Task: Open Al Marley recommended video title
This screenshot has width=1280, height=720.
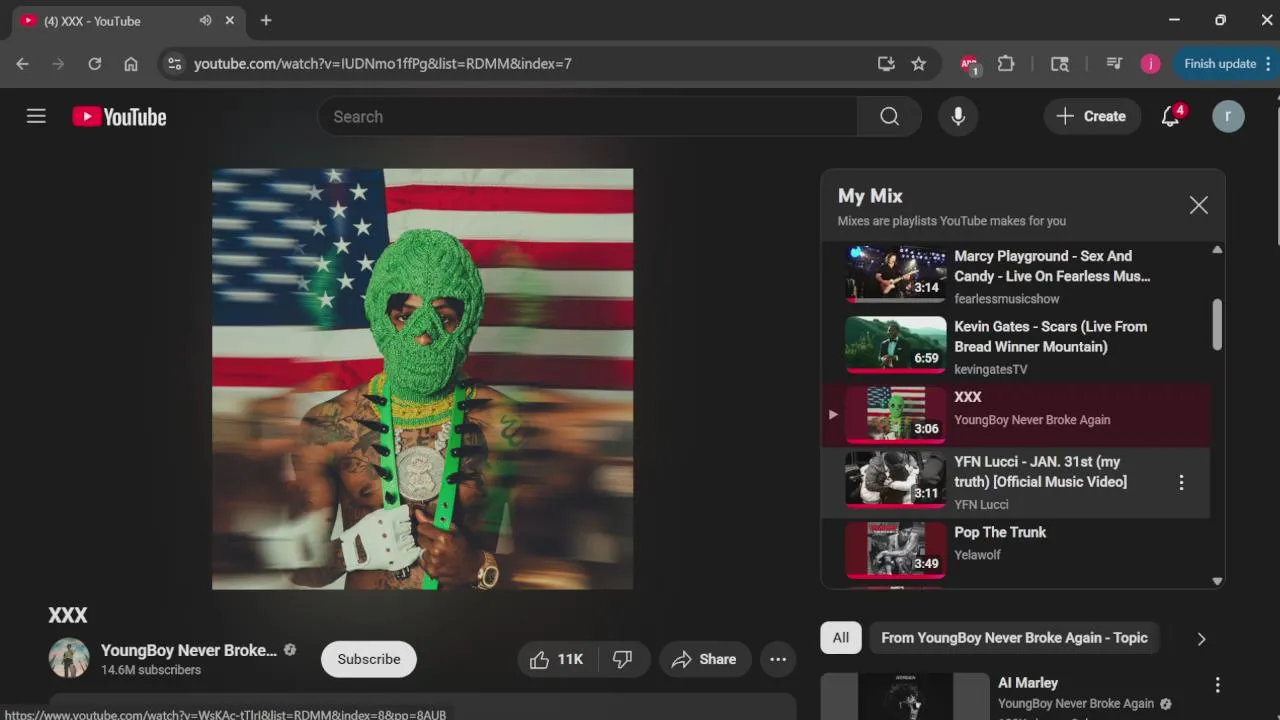Action: click(x=1027, y=683)
